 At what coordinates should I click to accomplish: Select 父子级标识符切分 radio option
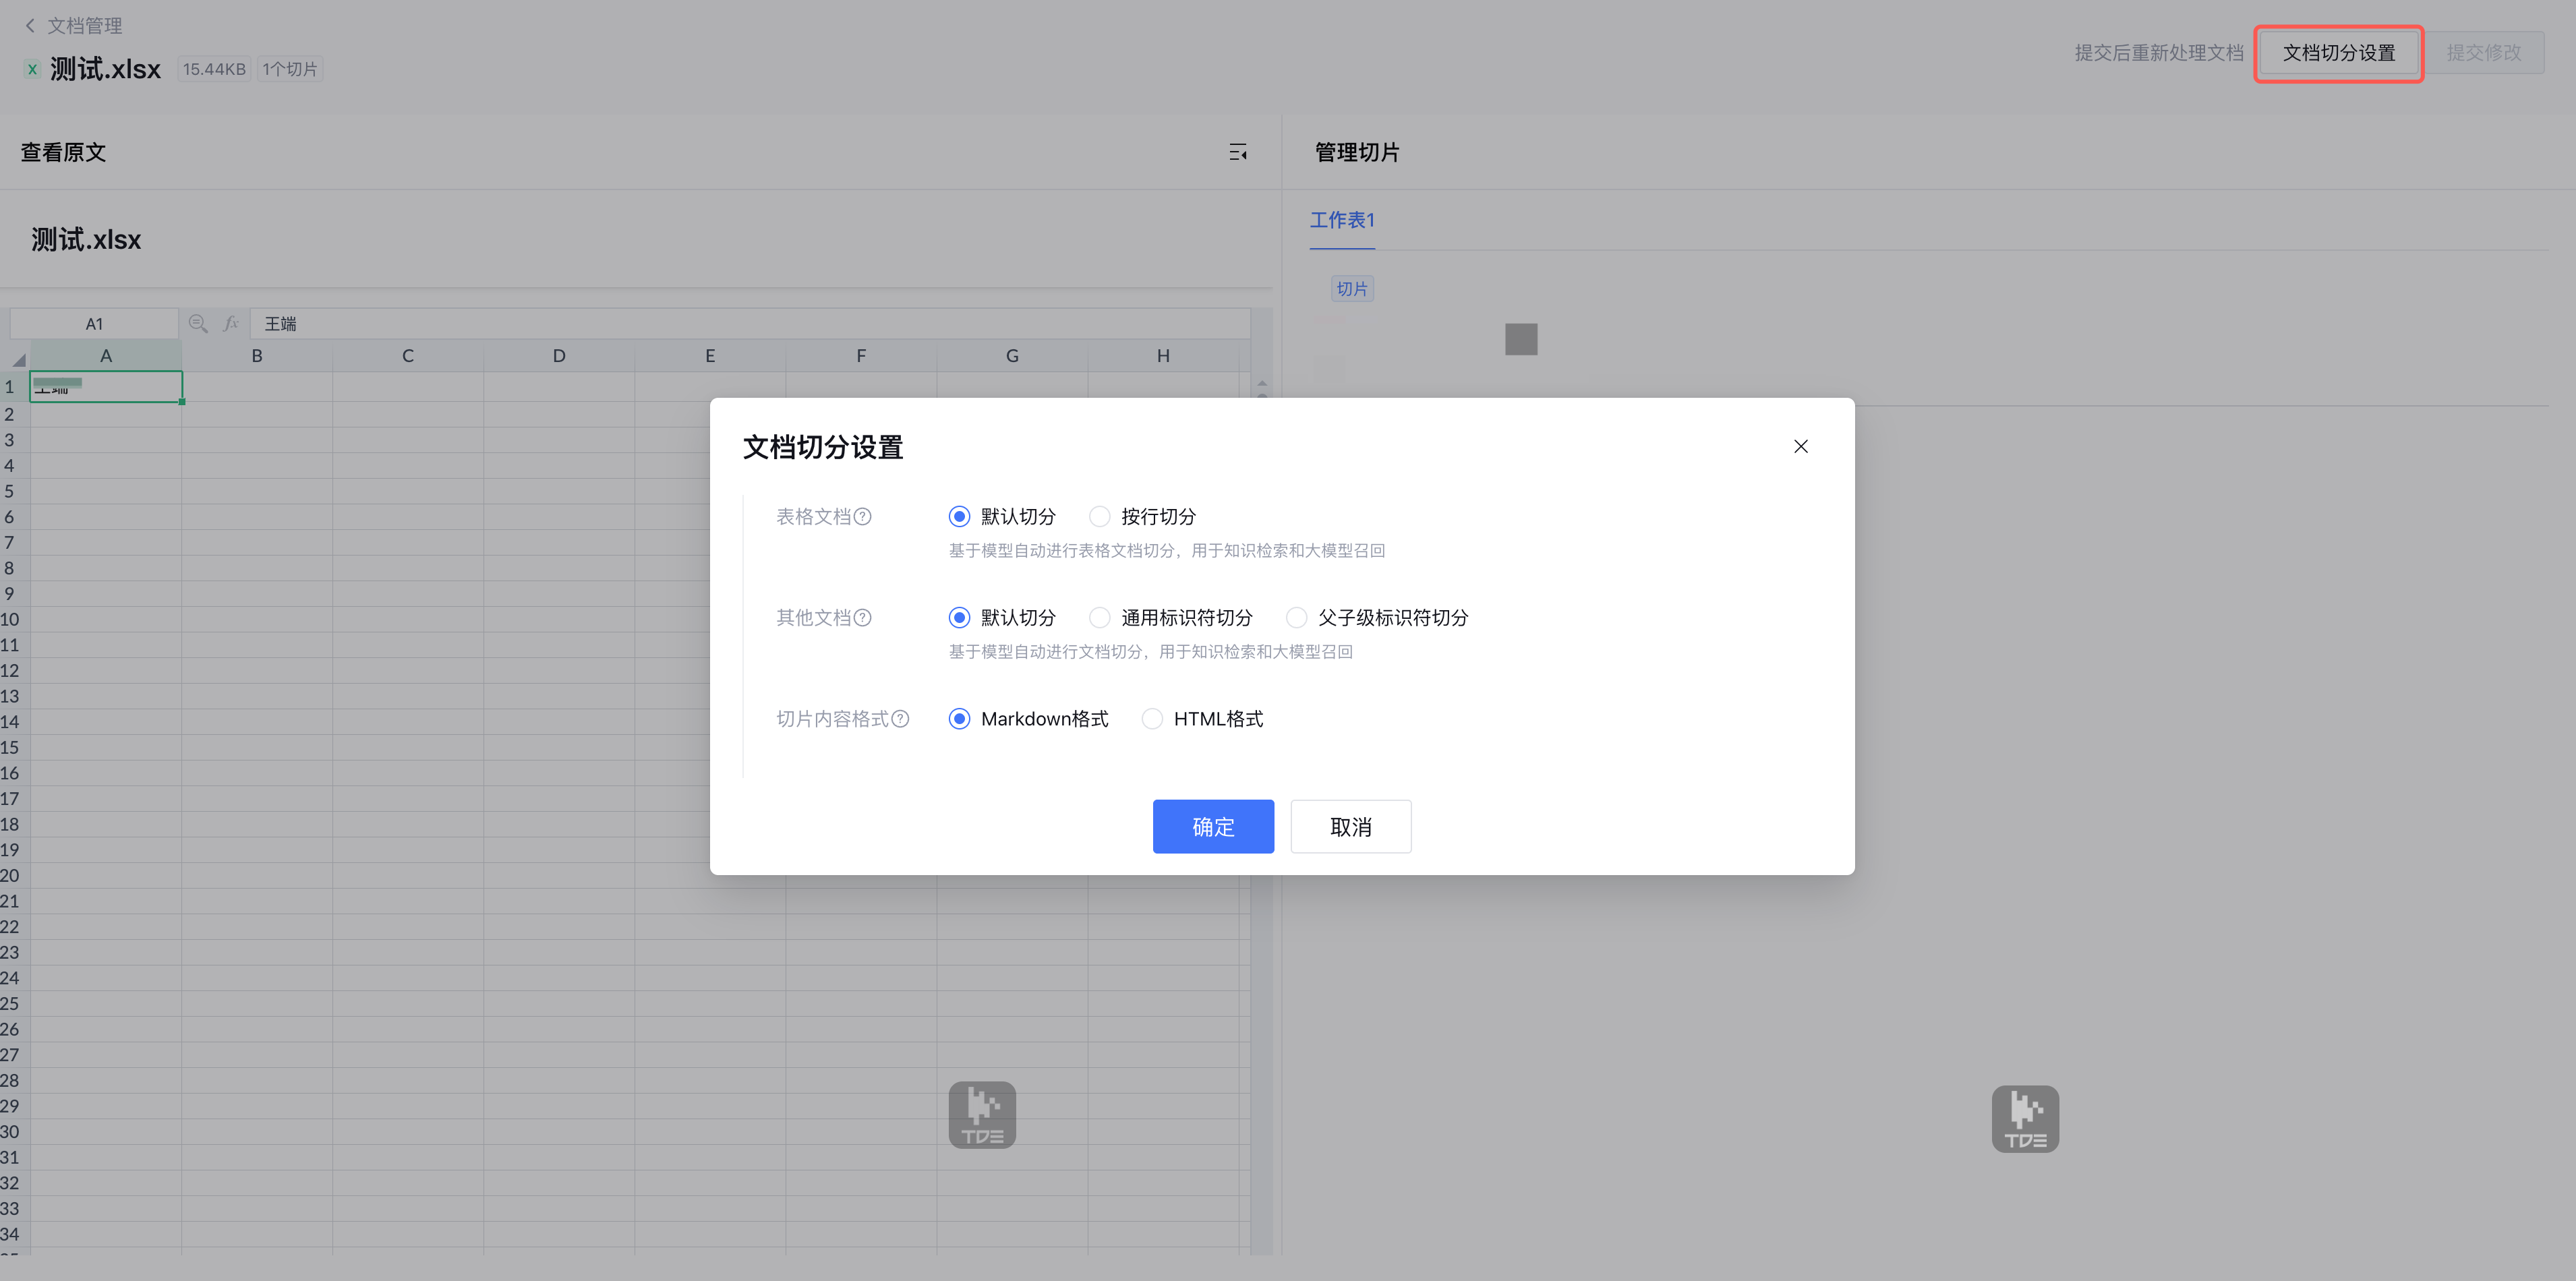(x=1296, y=617)
